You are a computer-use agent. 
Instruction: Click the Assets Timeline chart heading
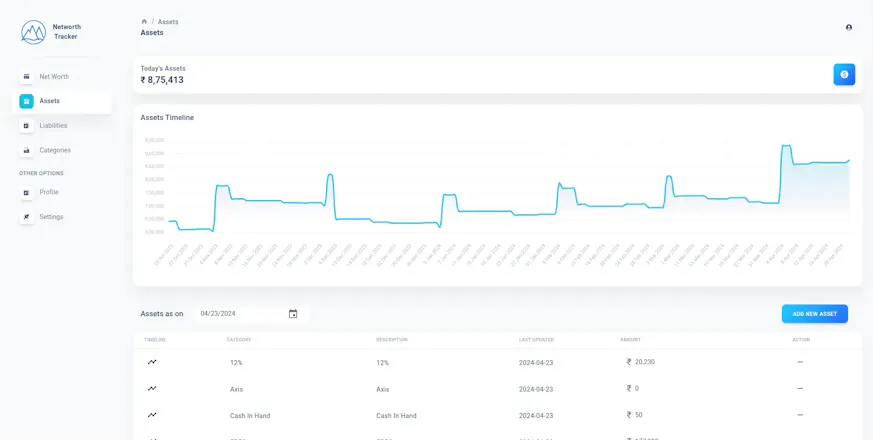167,118
